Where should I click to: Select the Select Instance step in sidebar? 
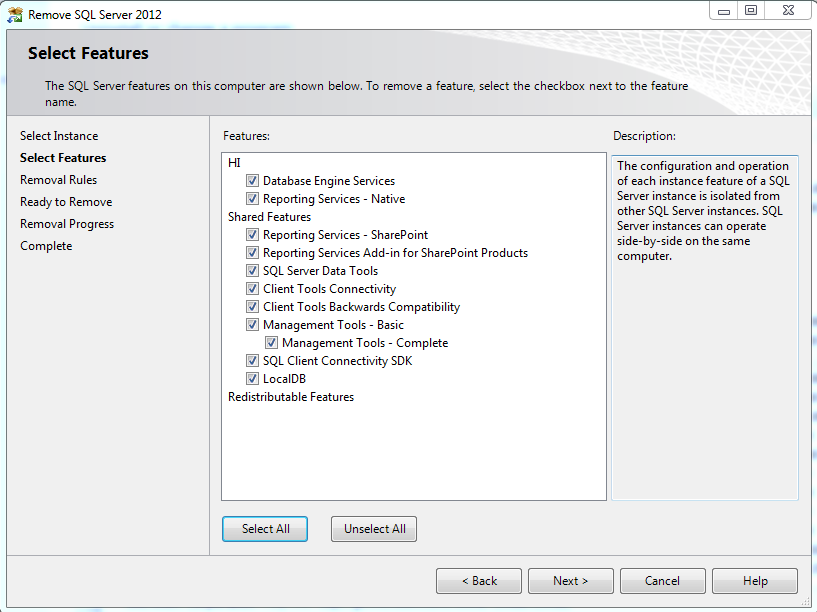coord(60,135)
